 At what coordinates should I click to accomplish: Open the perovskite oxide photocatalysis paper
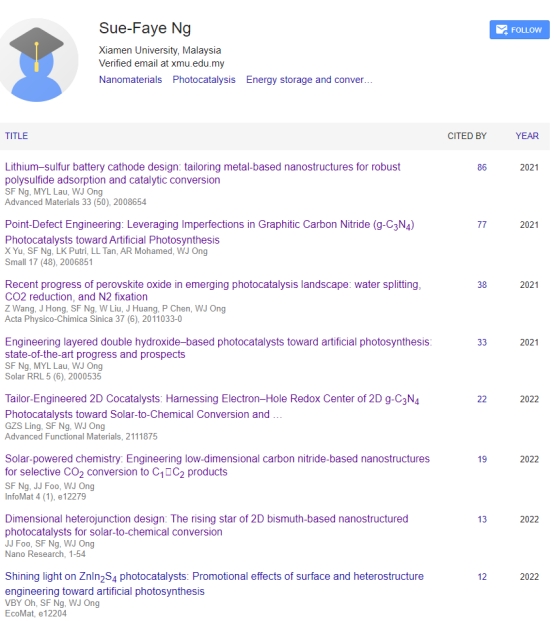213,290
